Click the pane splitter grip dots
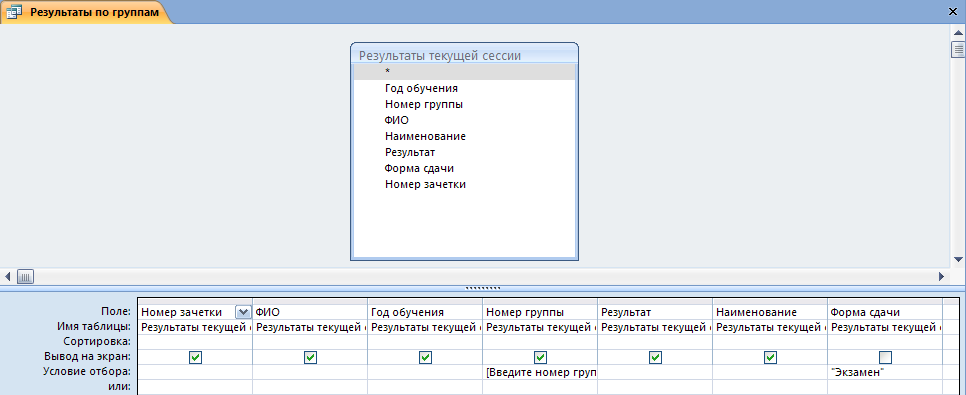This screenshot has height=395, width=966. point(483,288)
